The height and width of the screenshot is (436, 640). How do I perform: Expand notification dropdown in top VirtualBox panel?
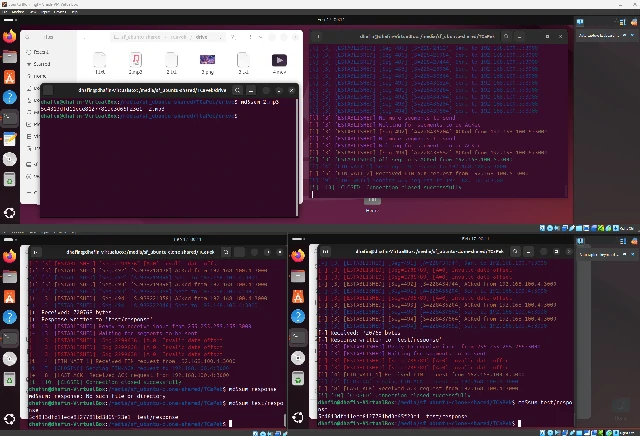[632, 36]
